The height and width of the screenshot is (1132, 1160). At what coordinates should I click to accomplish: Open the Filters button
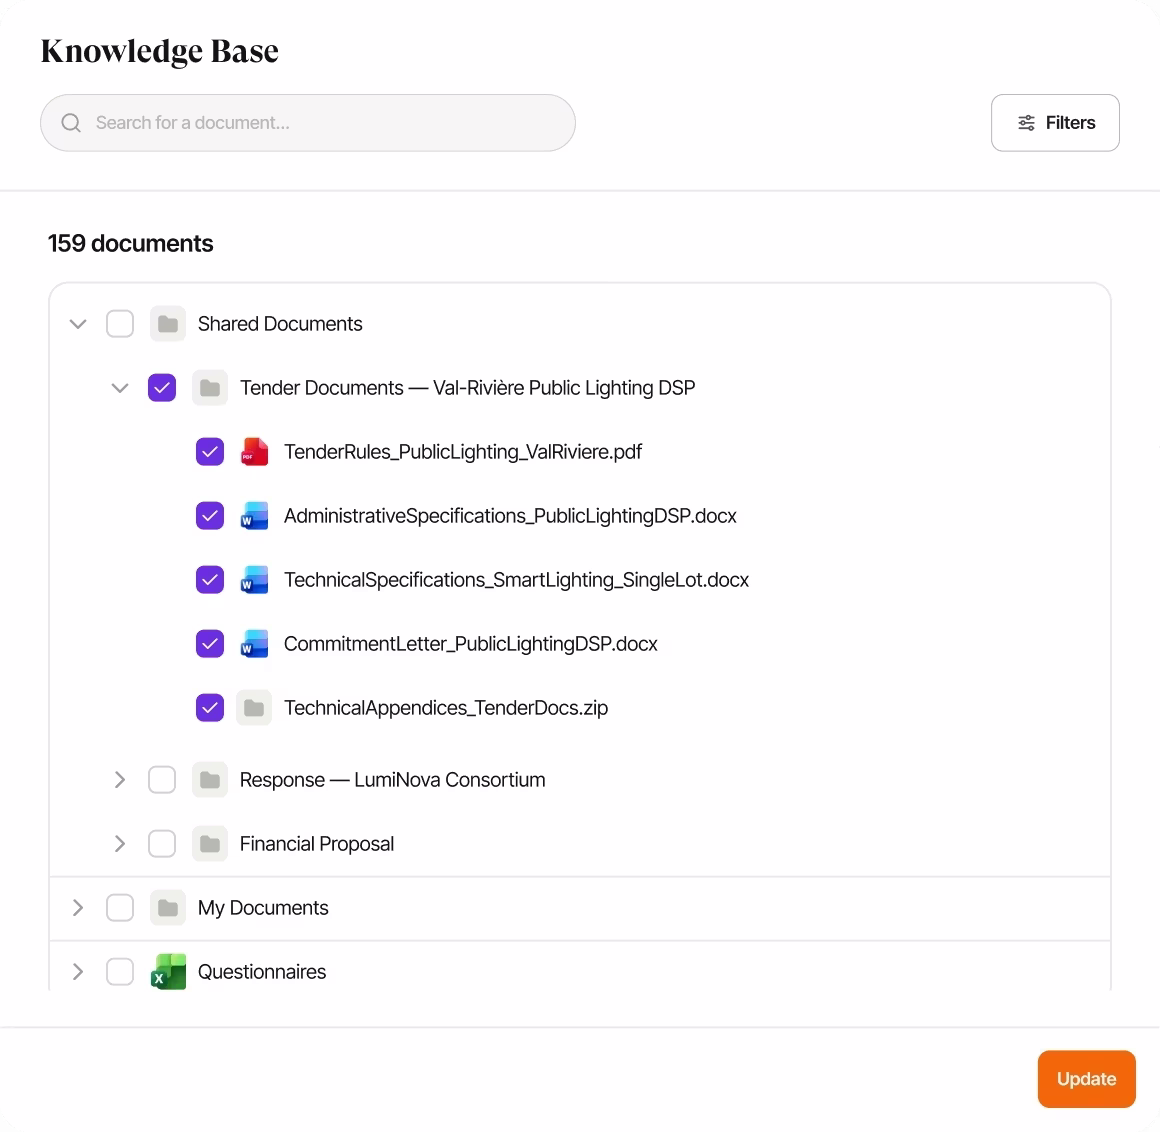coord(1055,123)
